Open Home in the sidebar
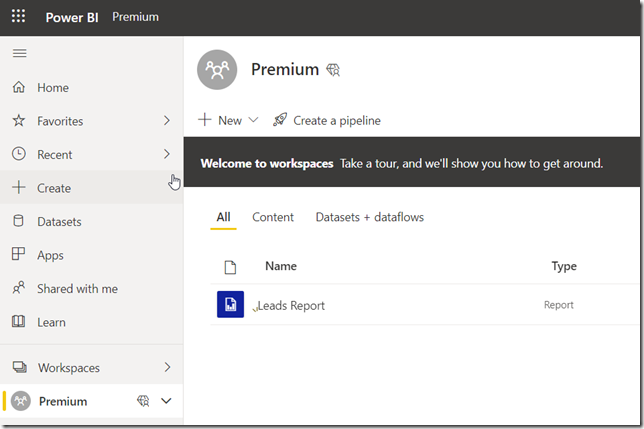Image resolution: width=644 pixels, height=429 pixels. coord(91,87)
